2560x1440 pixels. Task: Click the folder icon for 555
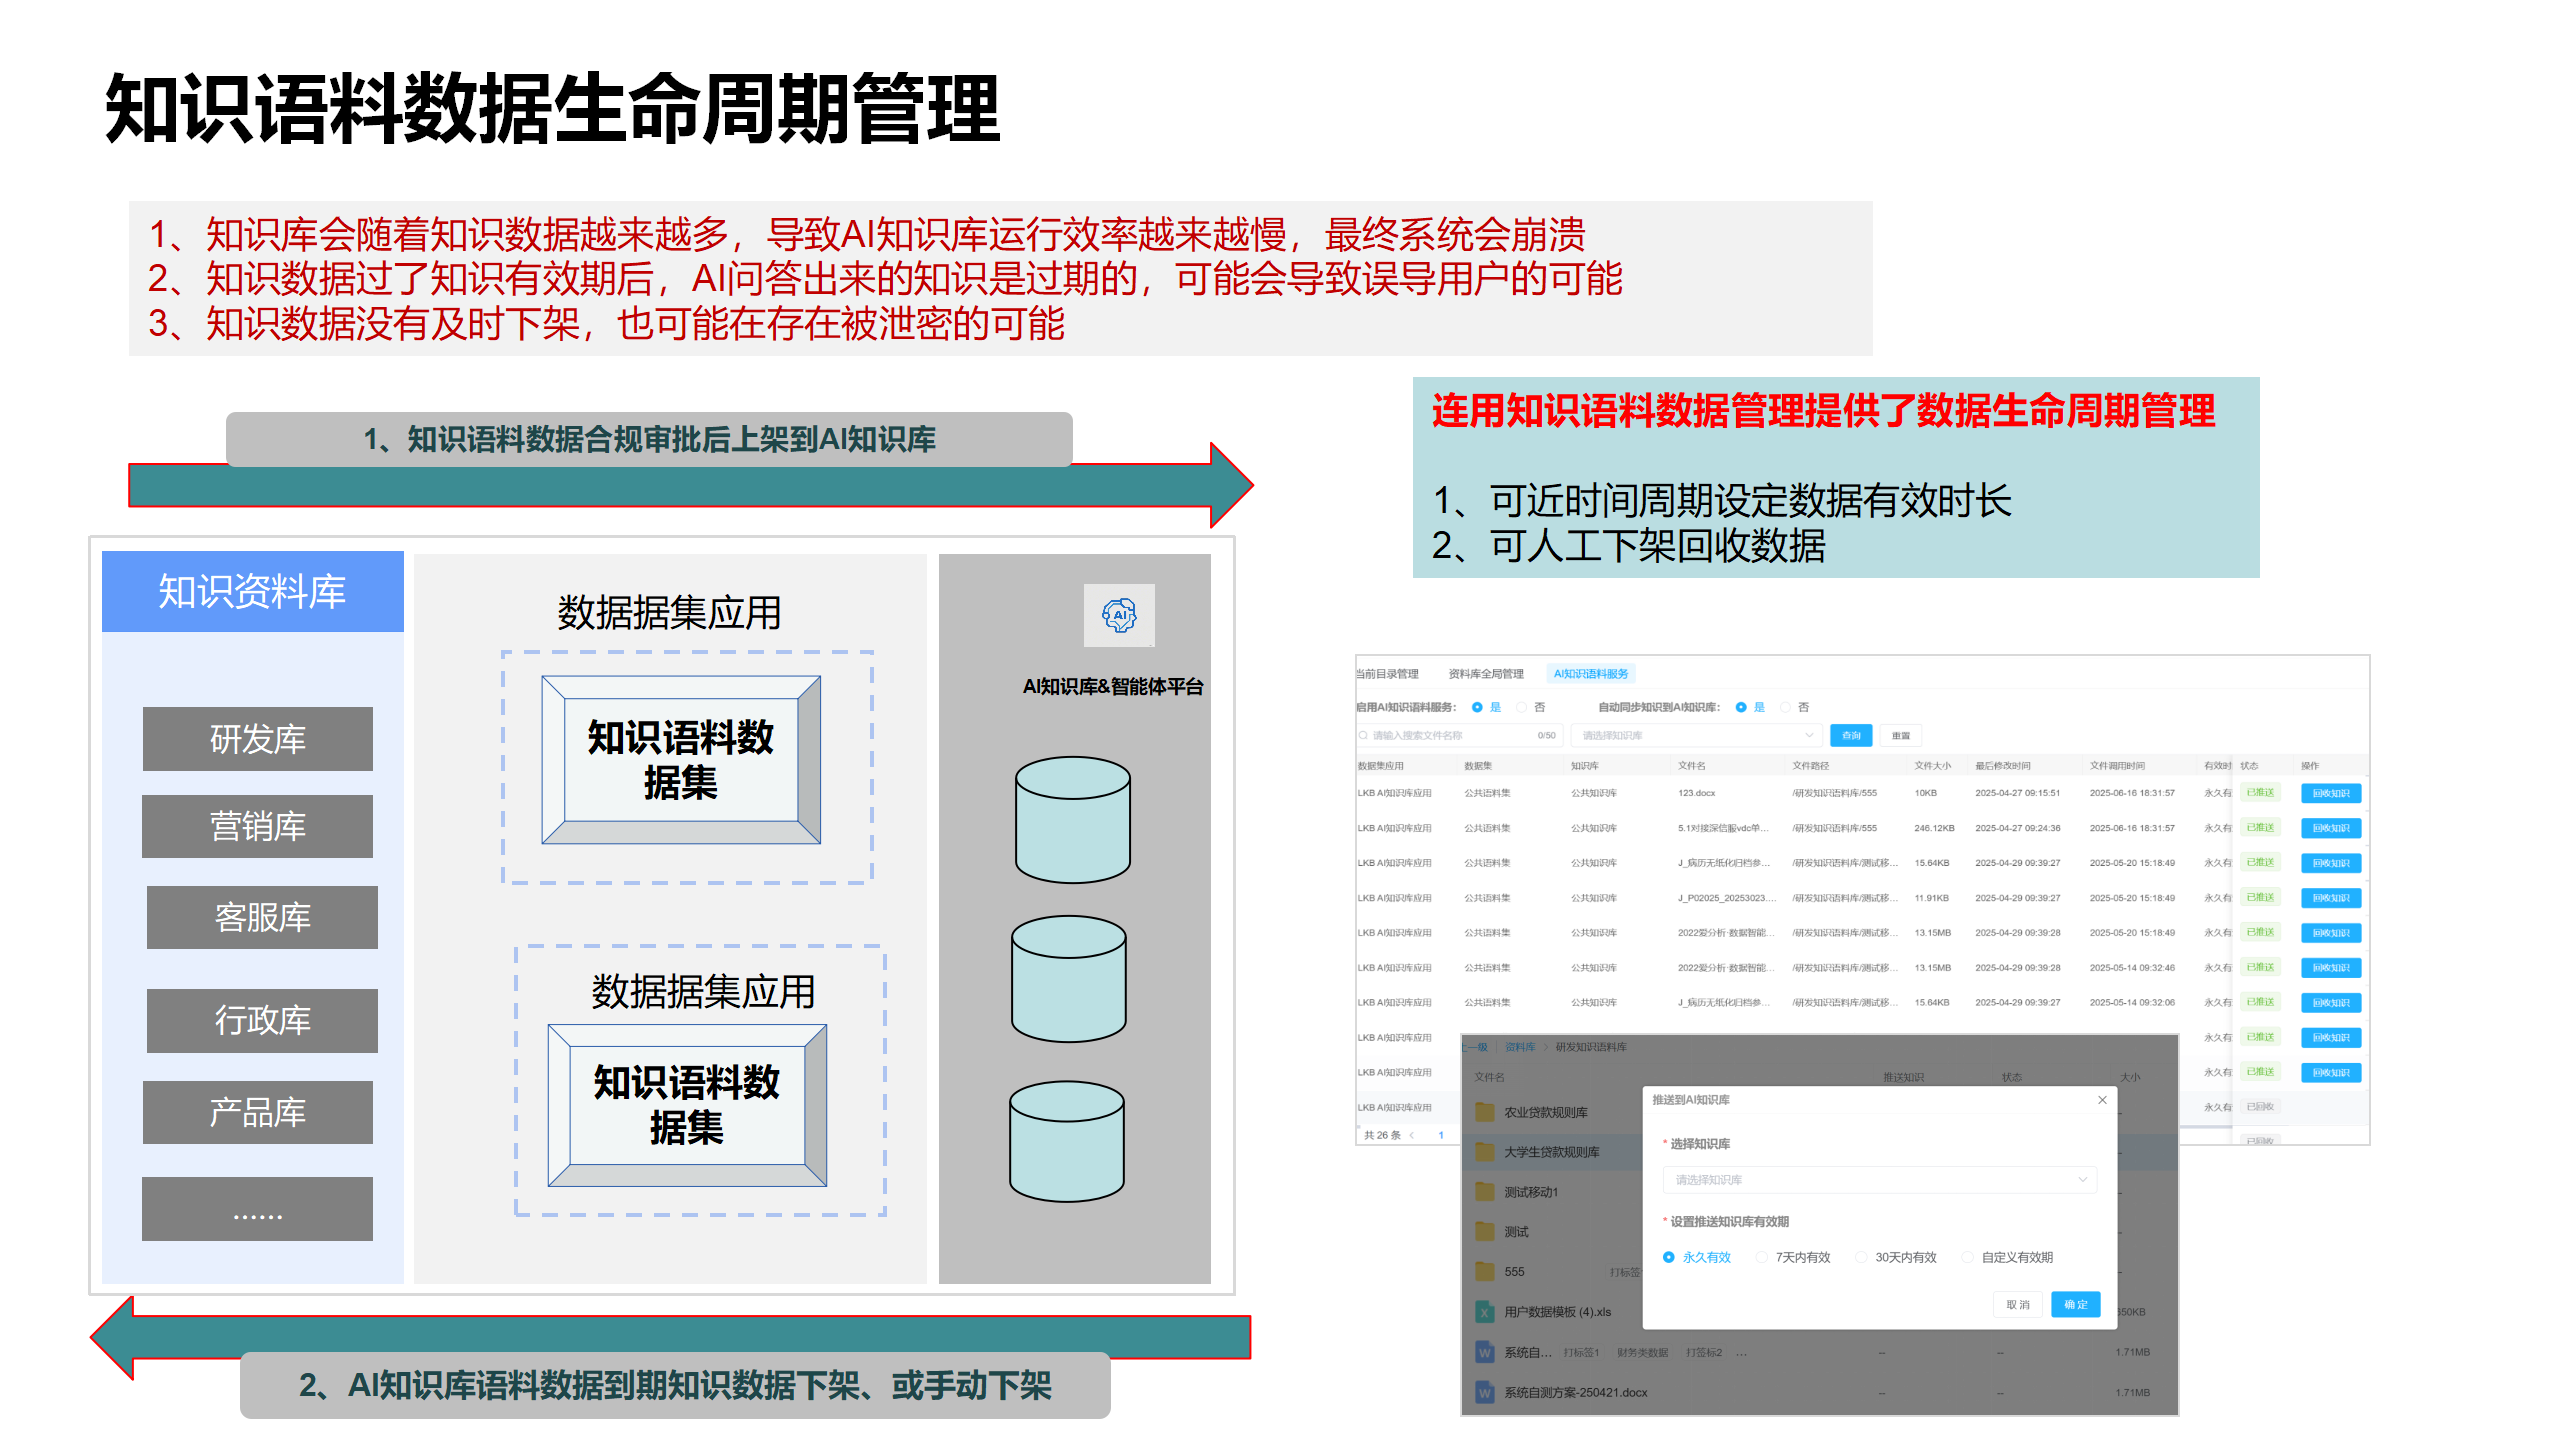1485,1272
